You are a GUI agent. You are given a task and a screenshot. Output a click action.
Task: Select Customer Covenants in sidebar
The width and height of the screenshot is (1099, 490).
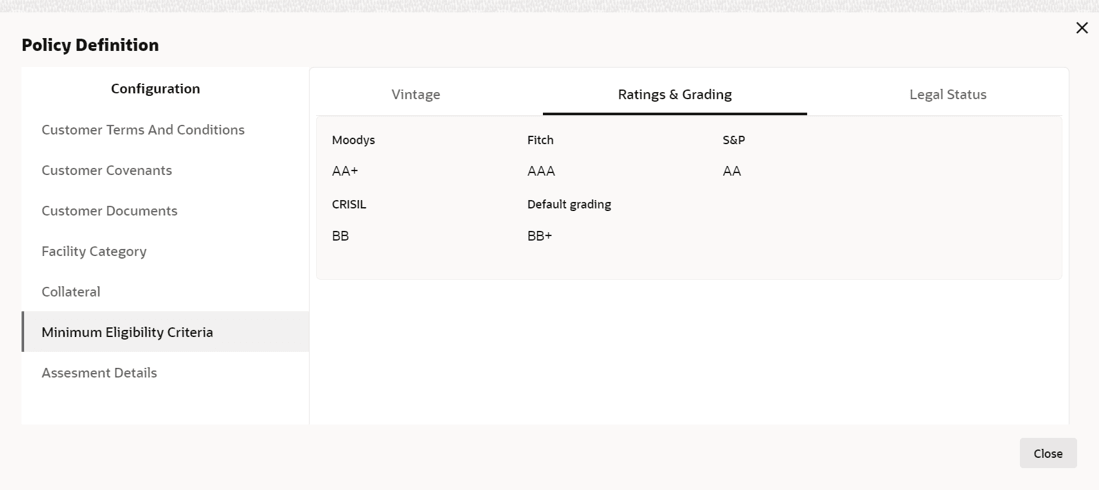pos(107,170)
